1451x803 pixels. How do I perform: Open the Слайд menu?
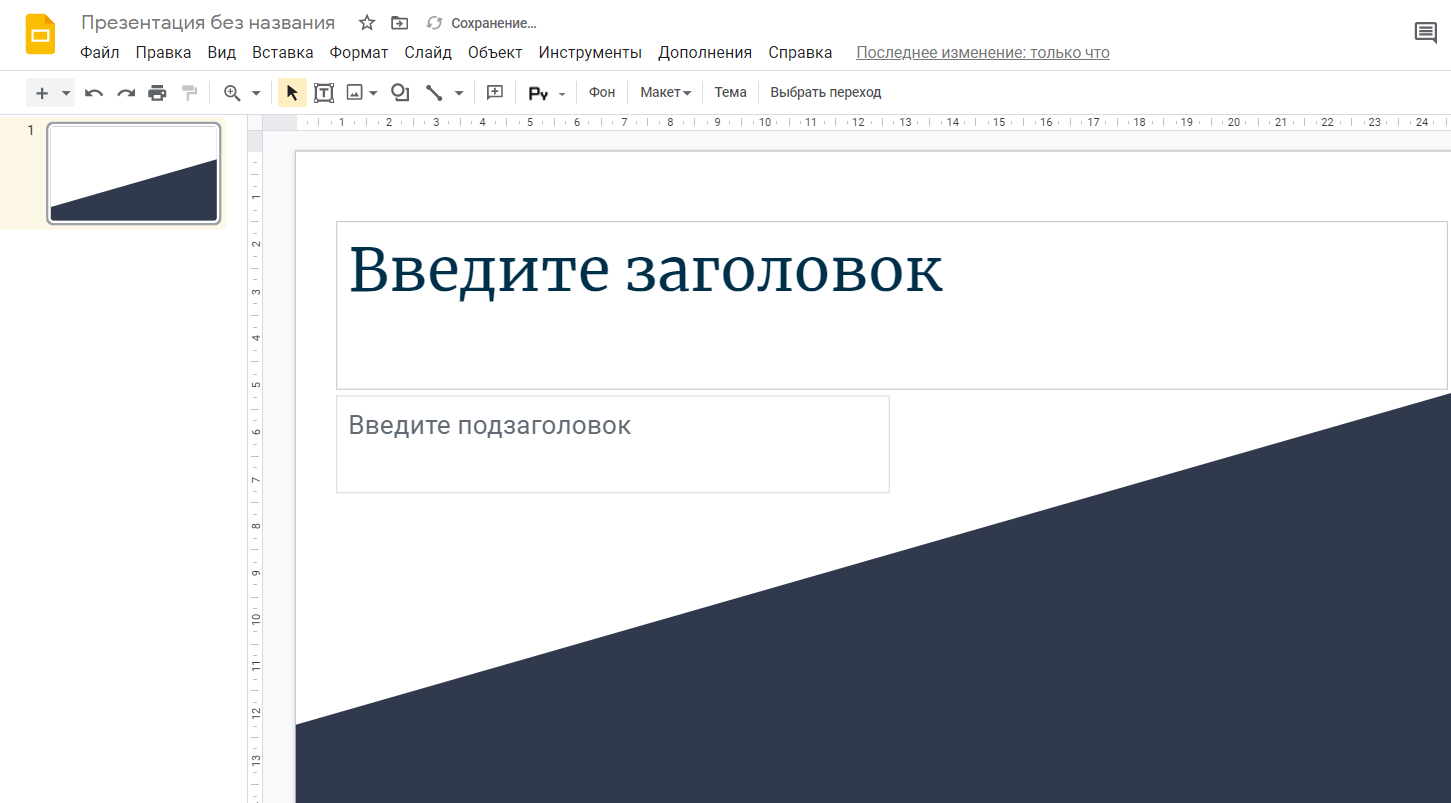(x=428, y=53)
